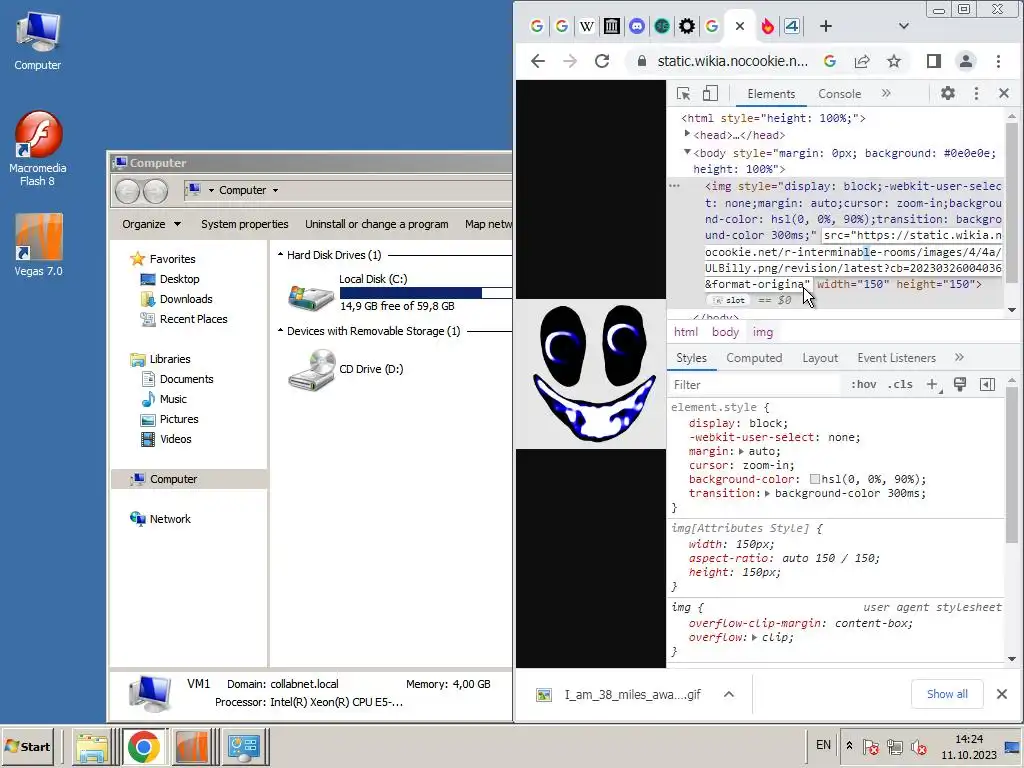Switch to the Discord tab
The width and height of the screenshot is (1024, 768).
click(x=637, y=26)
